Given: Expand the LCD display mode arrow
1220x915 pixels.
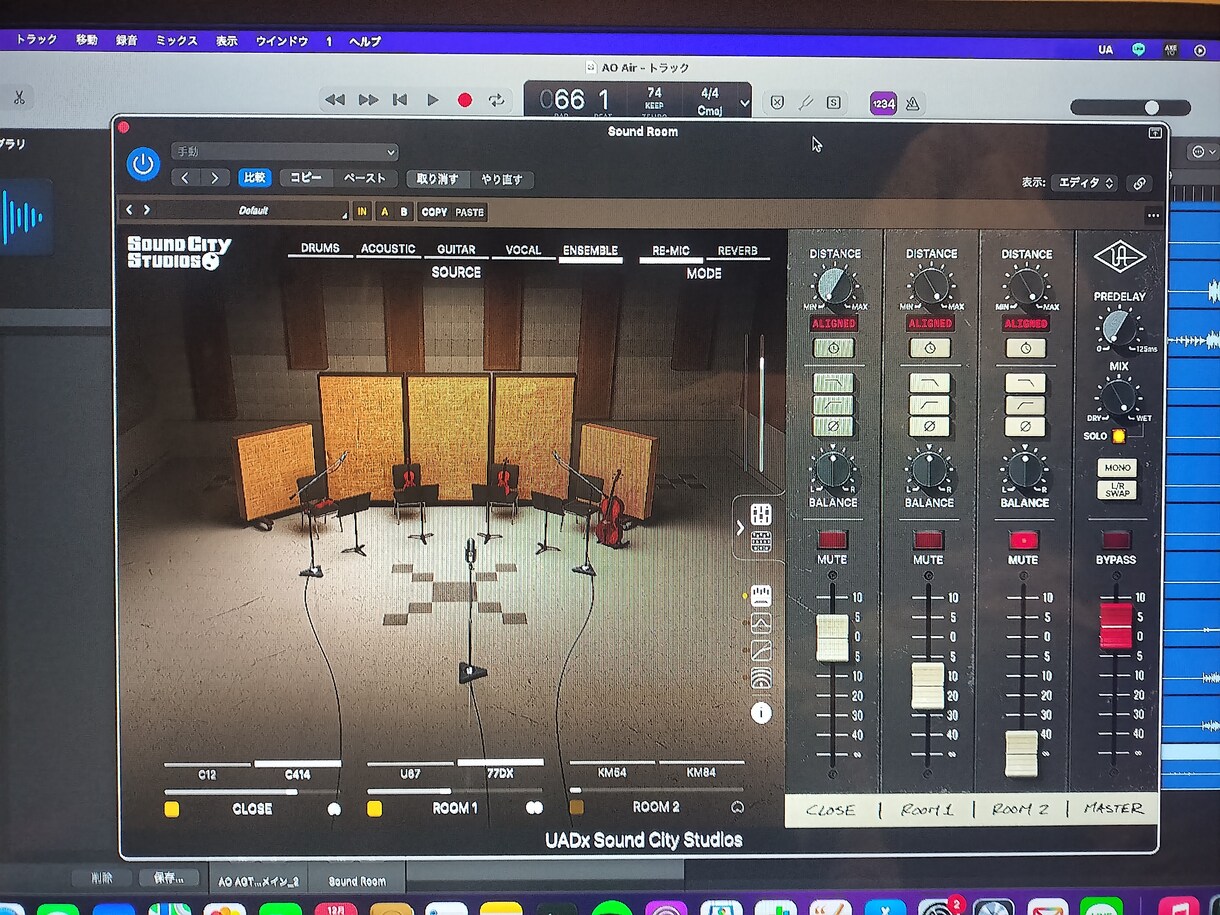Looking at the screenshot, I should click(744, 103).
